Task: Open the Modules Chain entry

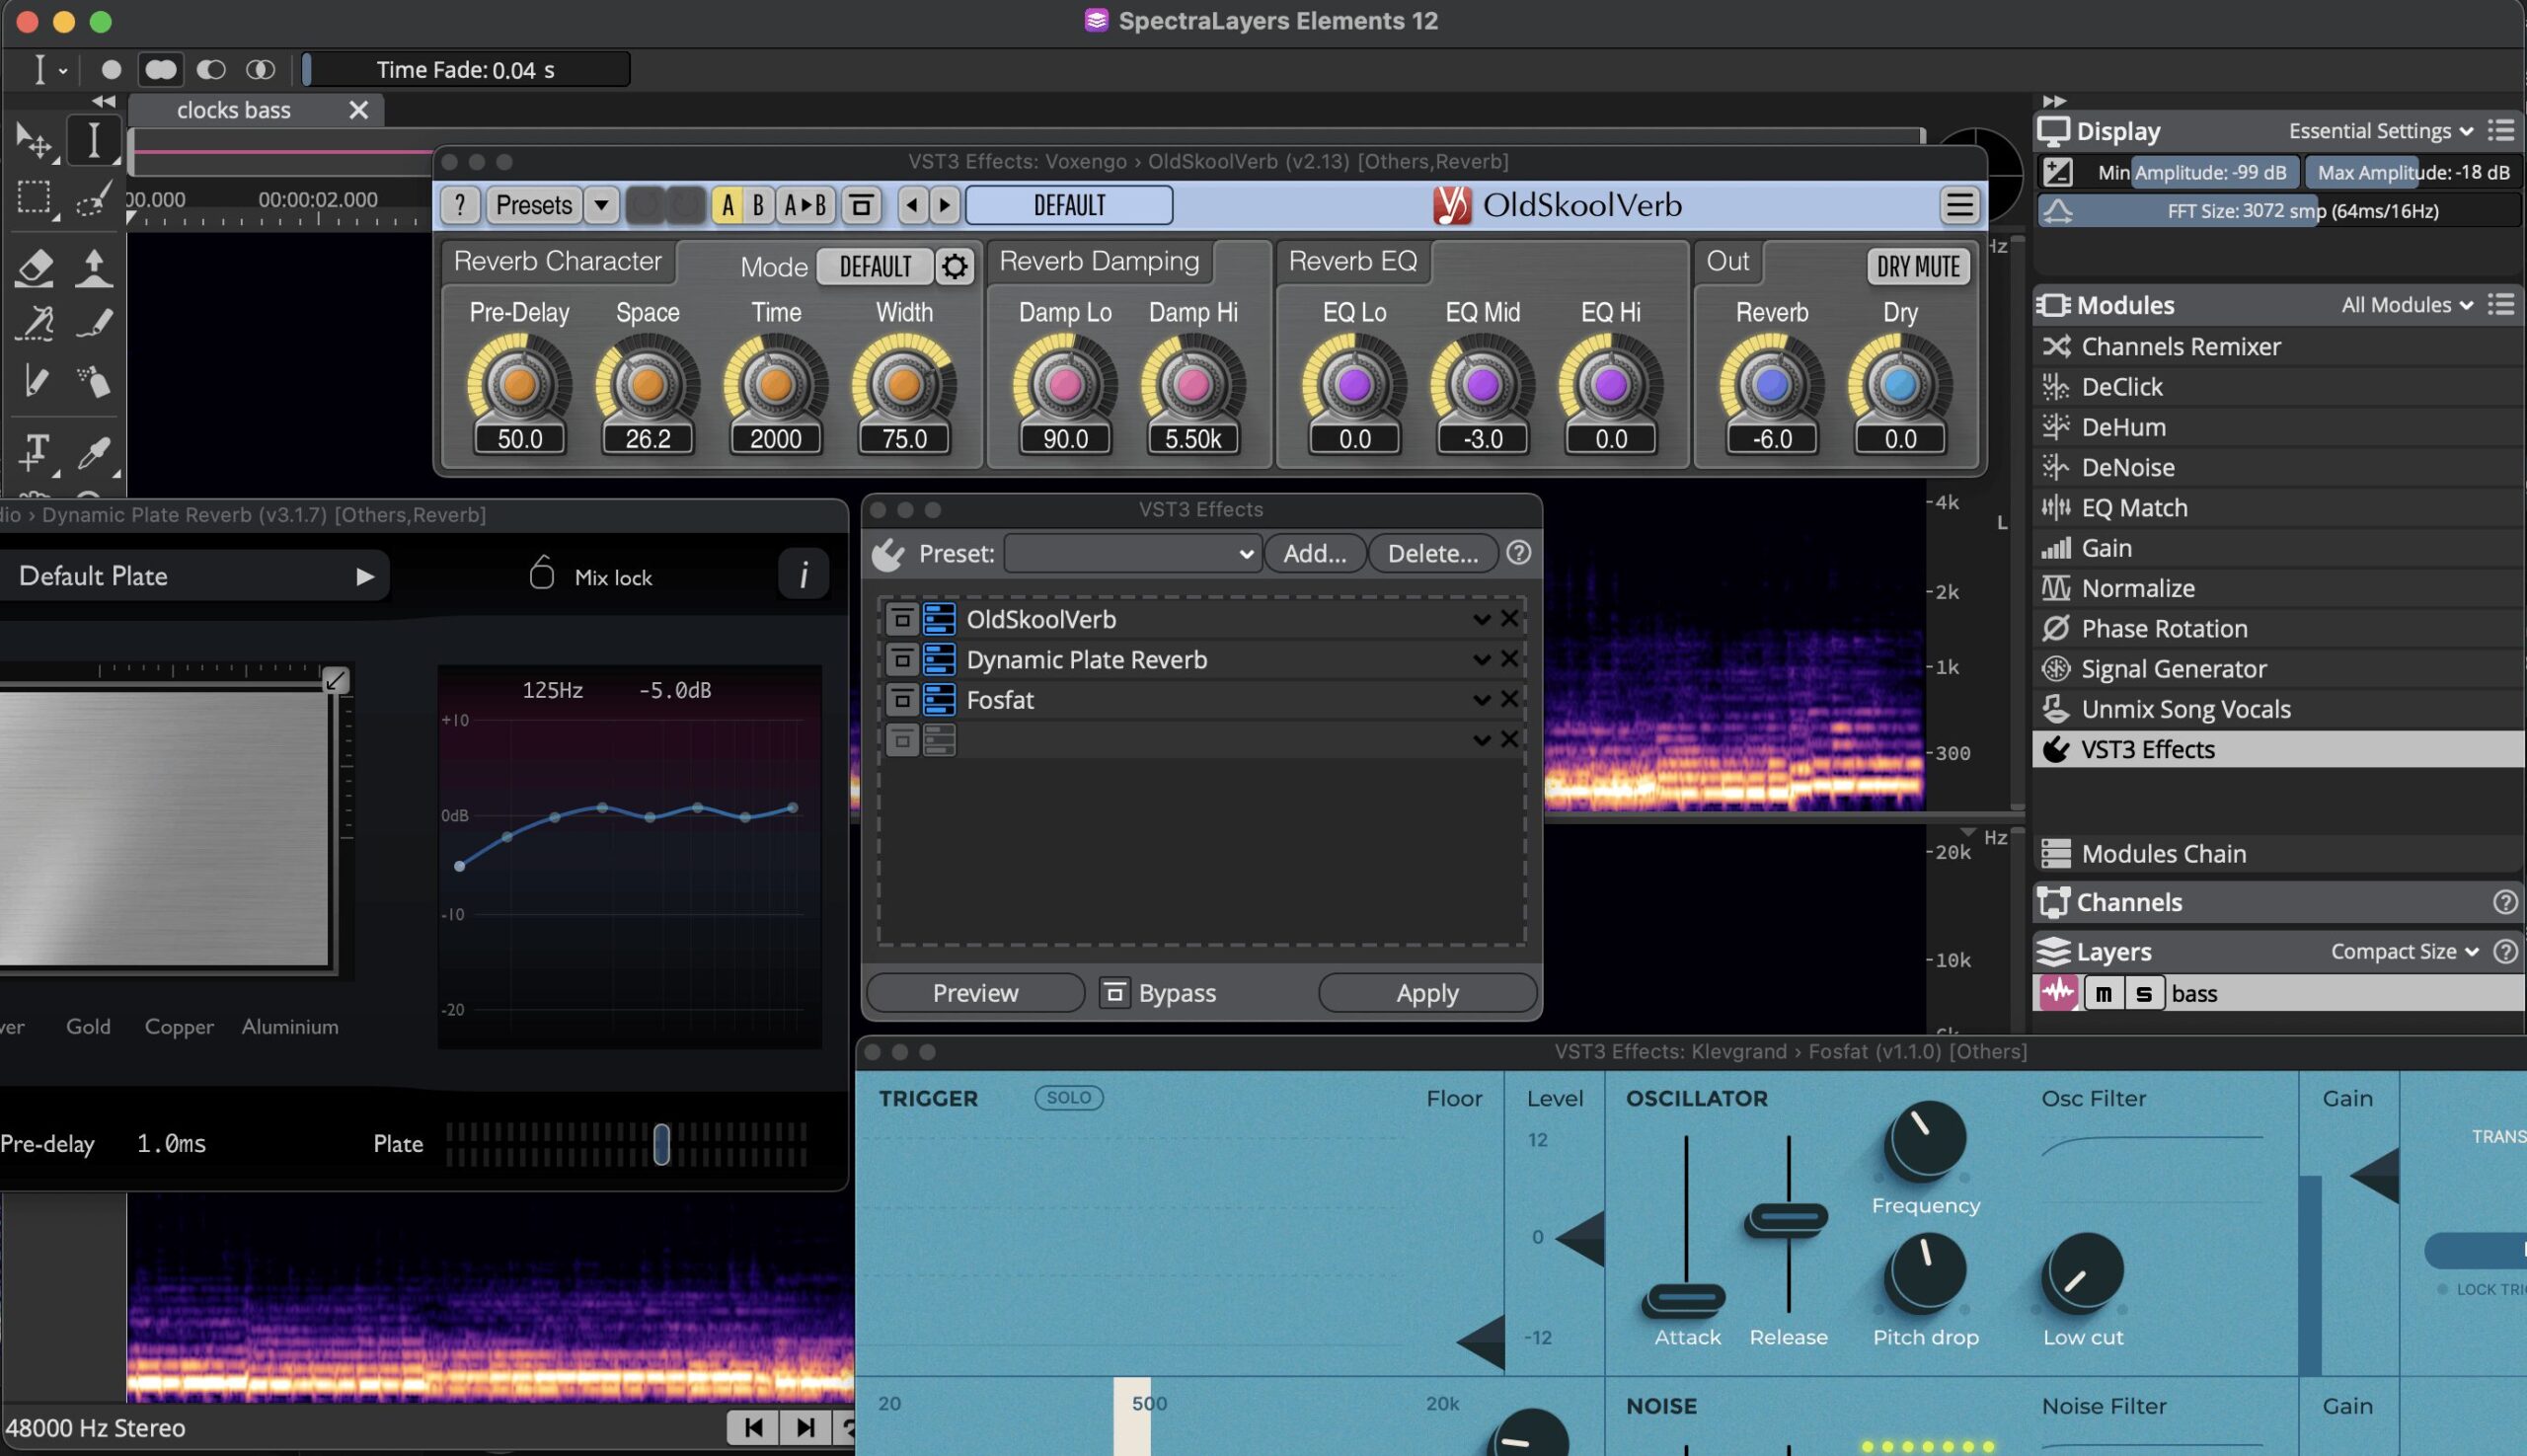Action: point(2278,854)
